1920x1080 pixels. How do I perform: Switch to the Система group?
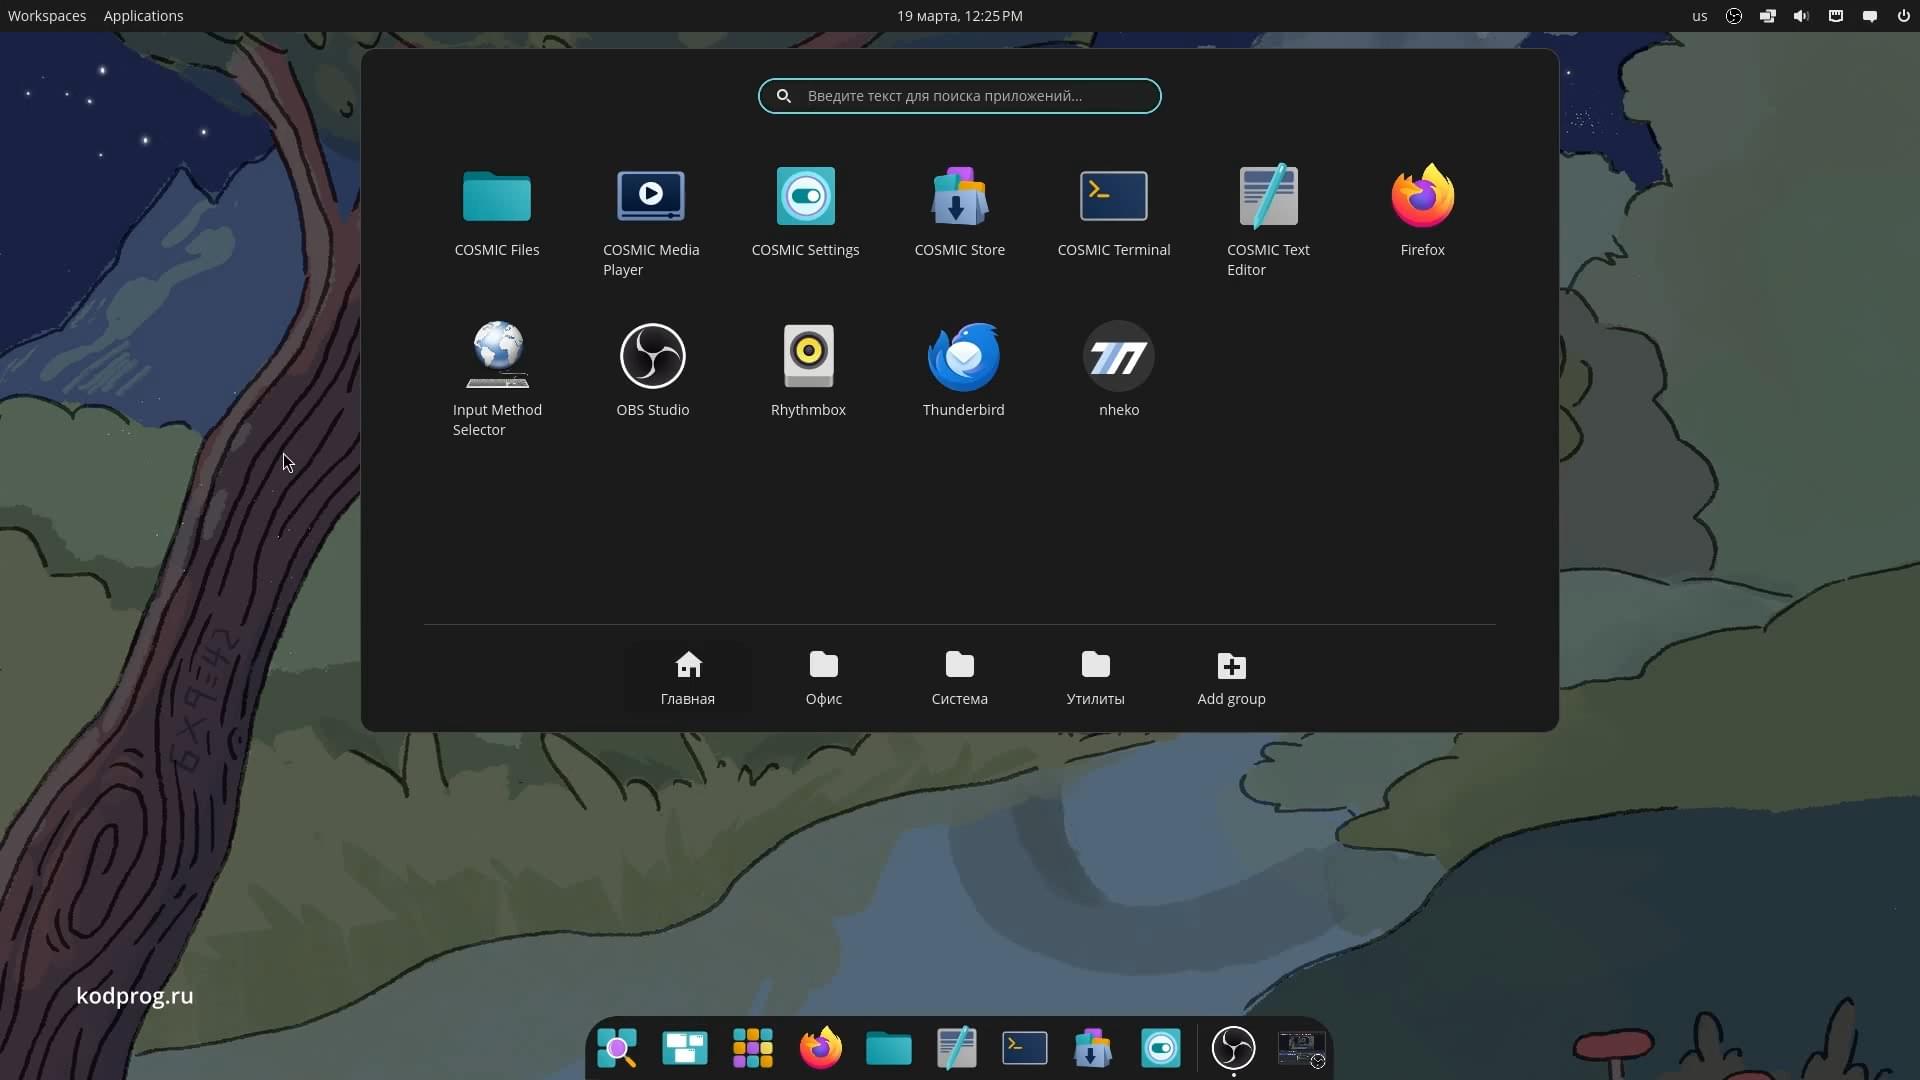pos(959,677)
